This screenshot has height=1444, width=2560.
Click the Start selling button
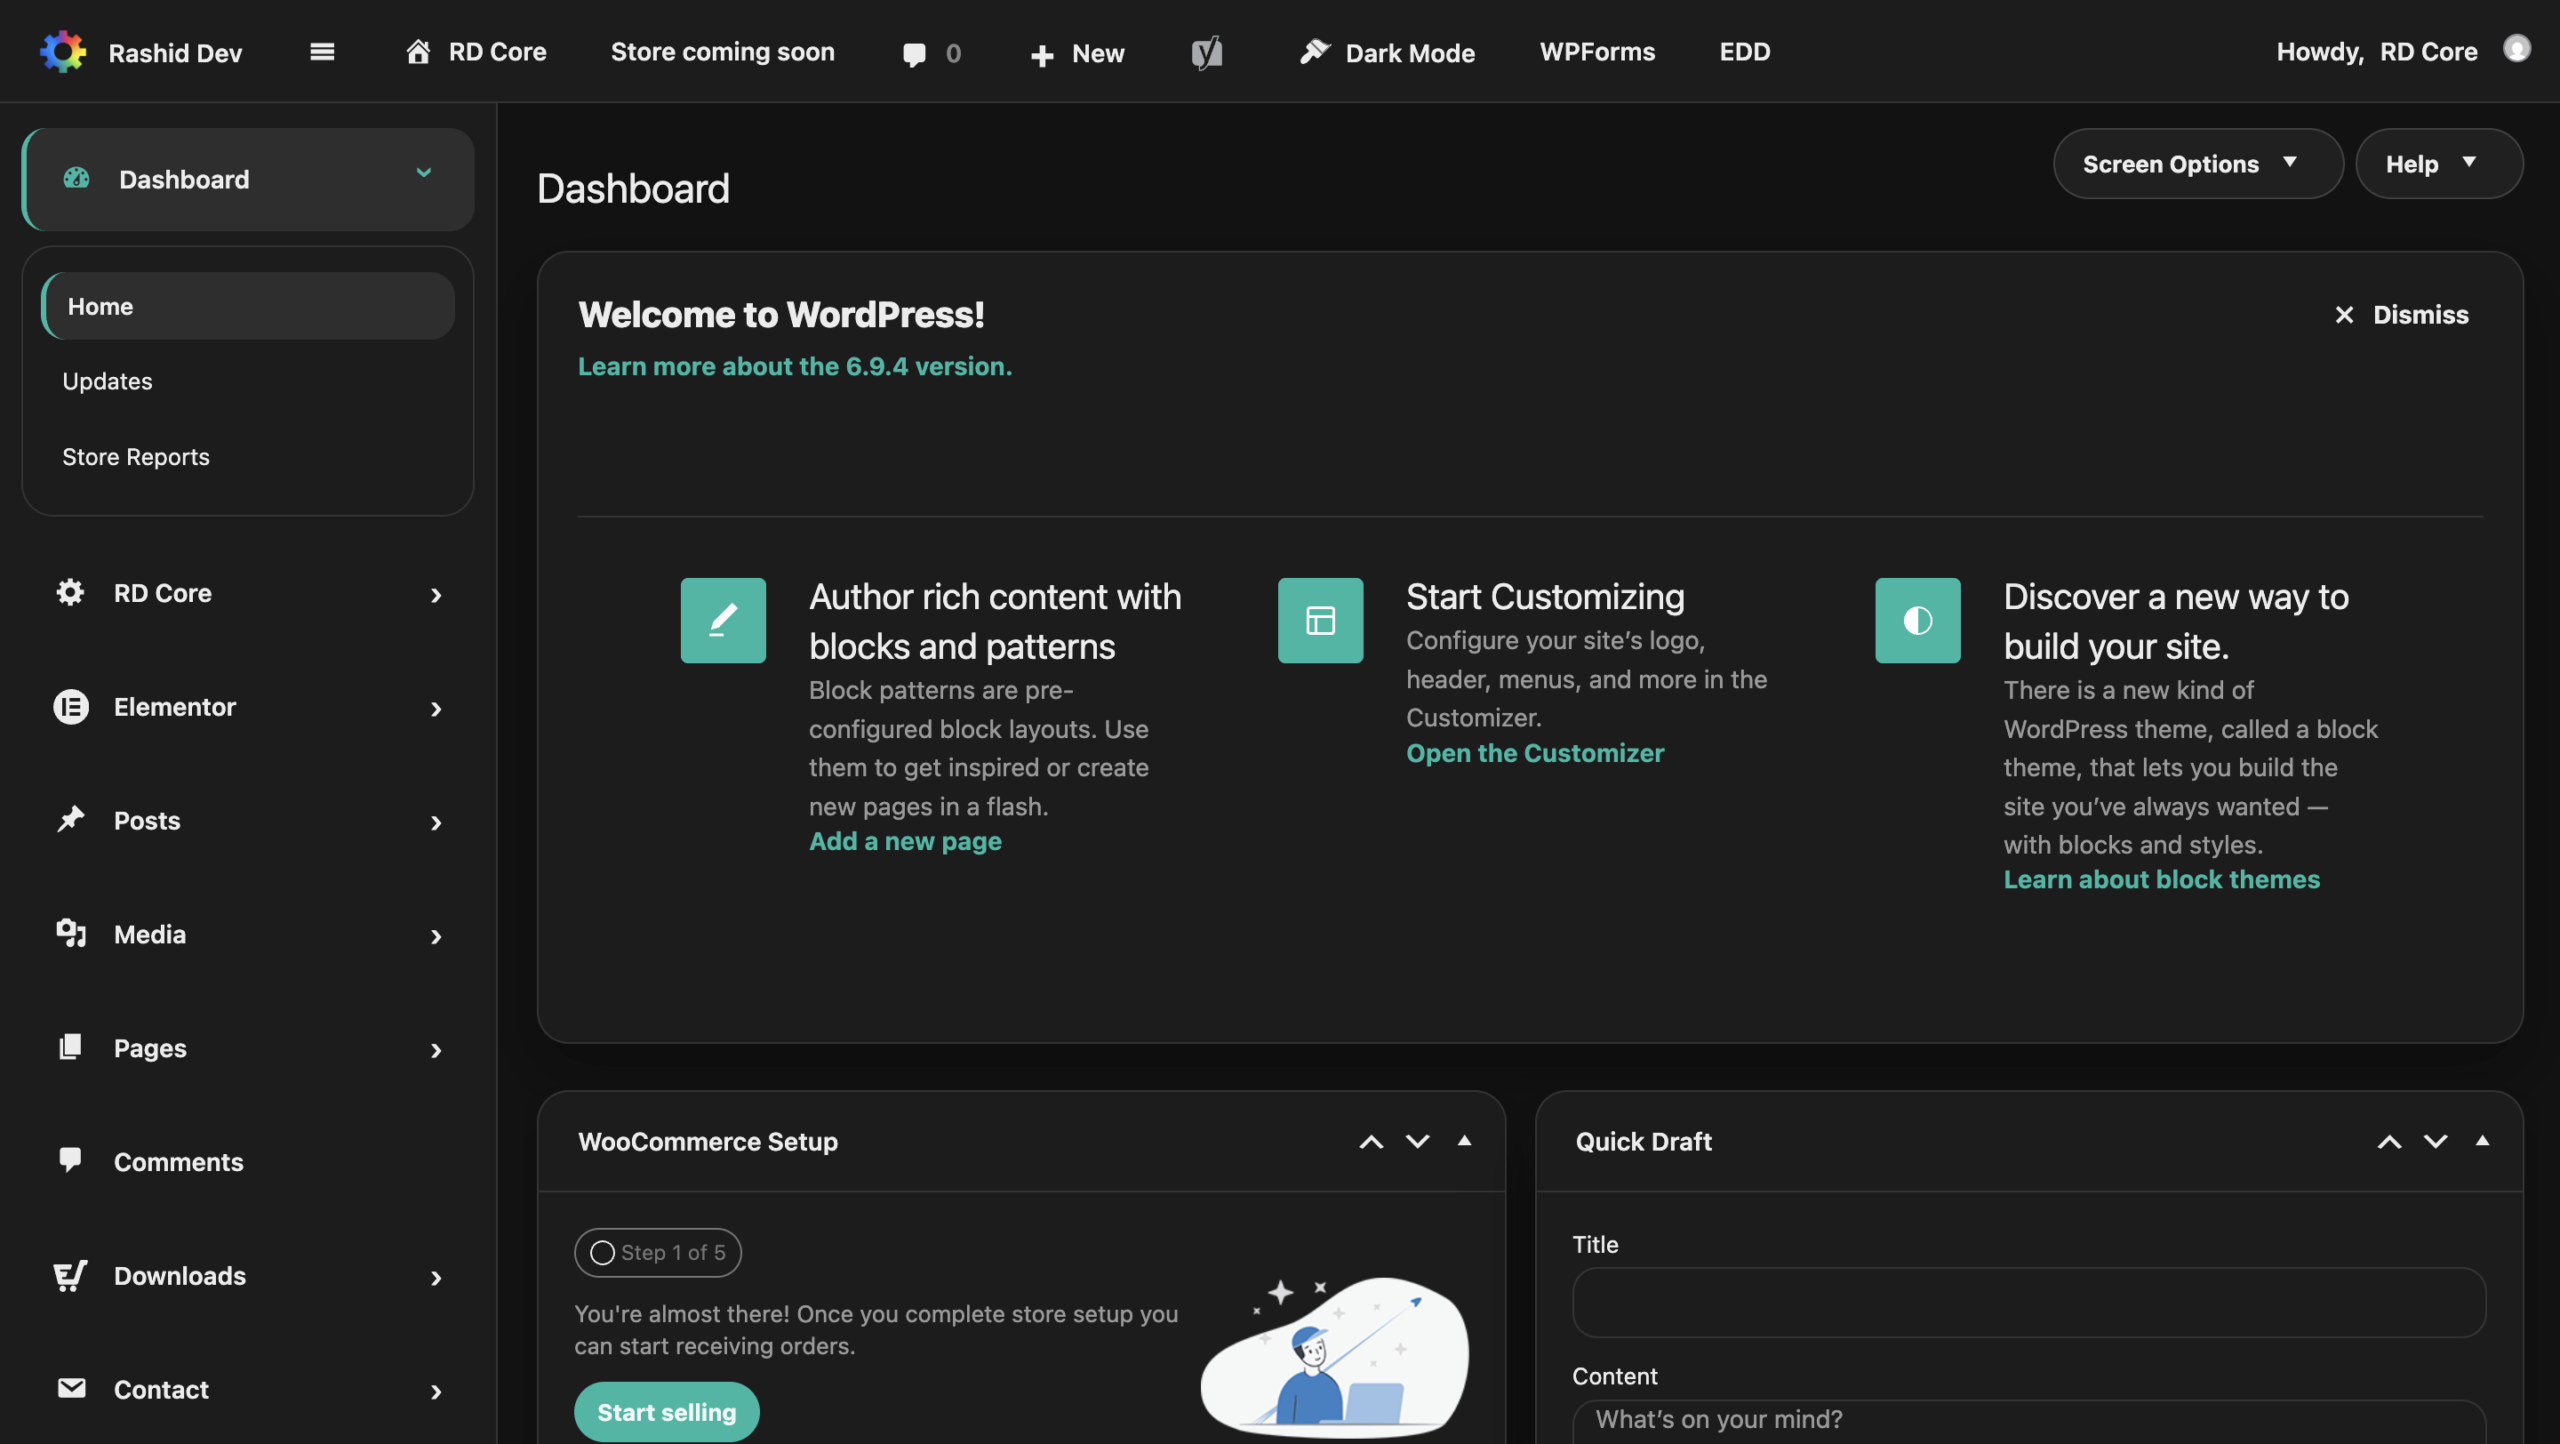tap(666, 1412)
